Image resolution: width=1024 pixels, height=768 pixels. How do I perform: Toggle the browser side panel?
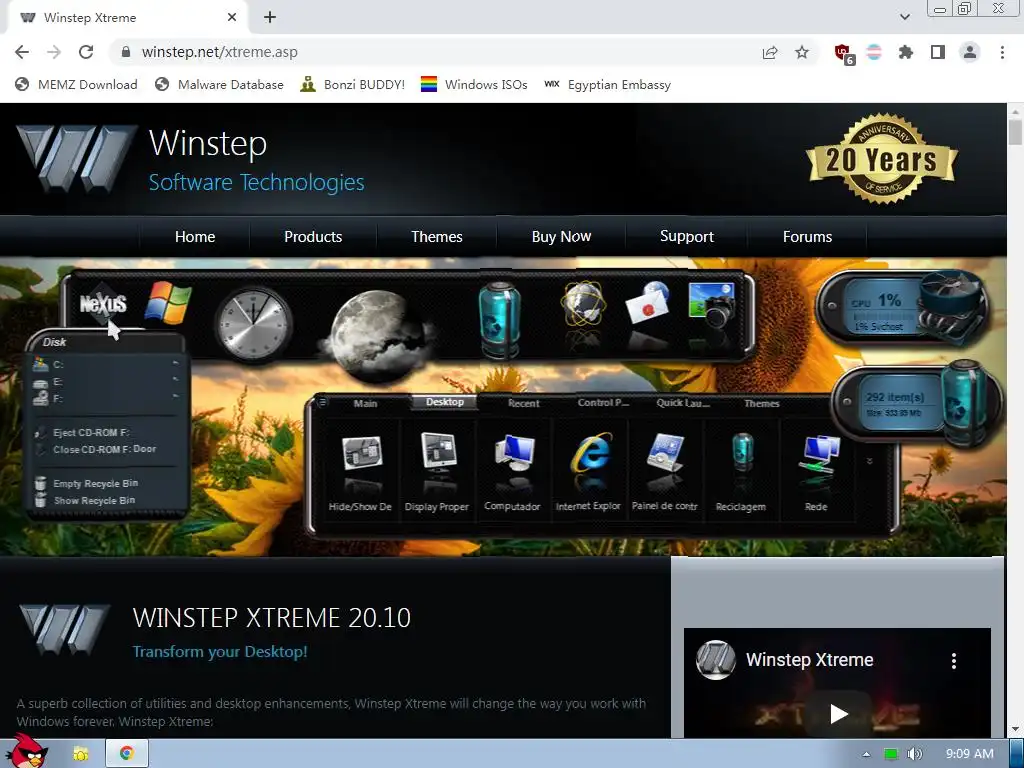click(x=938, y=52)
